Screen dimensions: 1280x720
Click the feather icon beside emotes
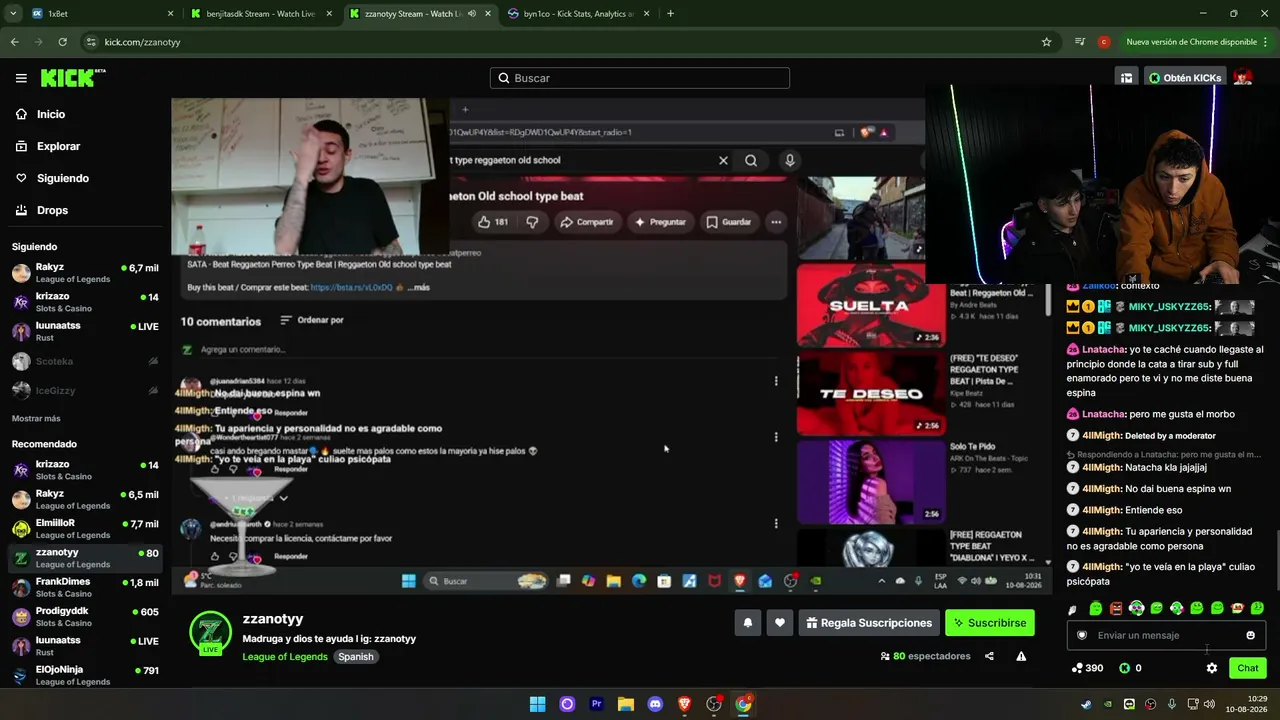coord(1073,609)
